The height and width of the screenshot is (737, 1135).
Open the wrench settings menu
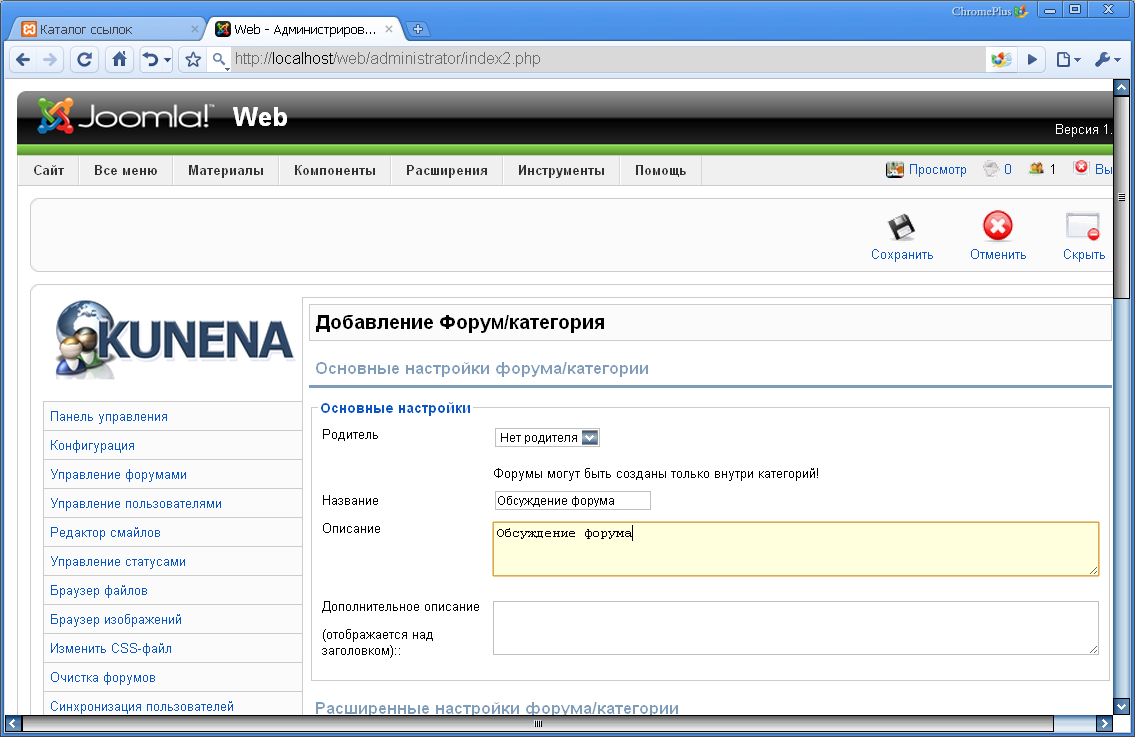click(x=1107, y=59)
